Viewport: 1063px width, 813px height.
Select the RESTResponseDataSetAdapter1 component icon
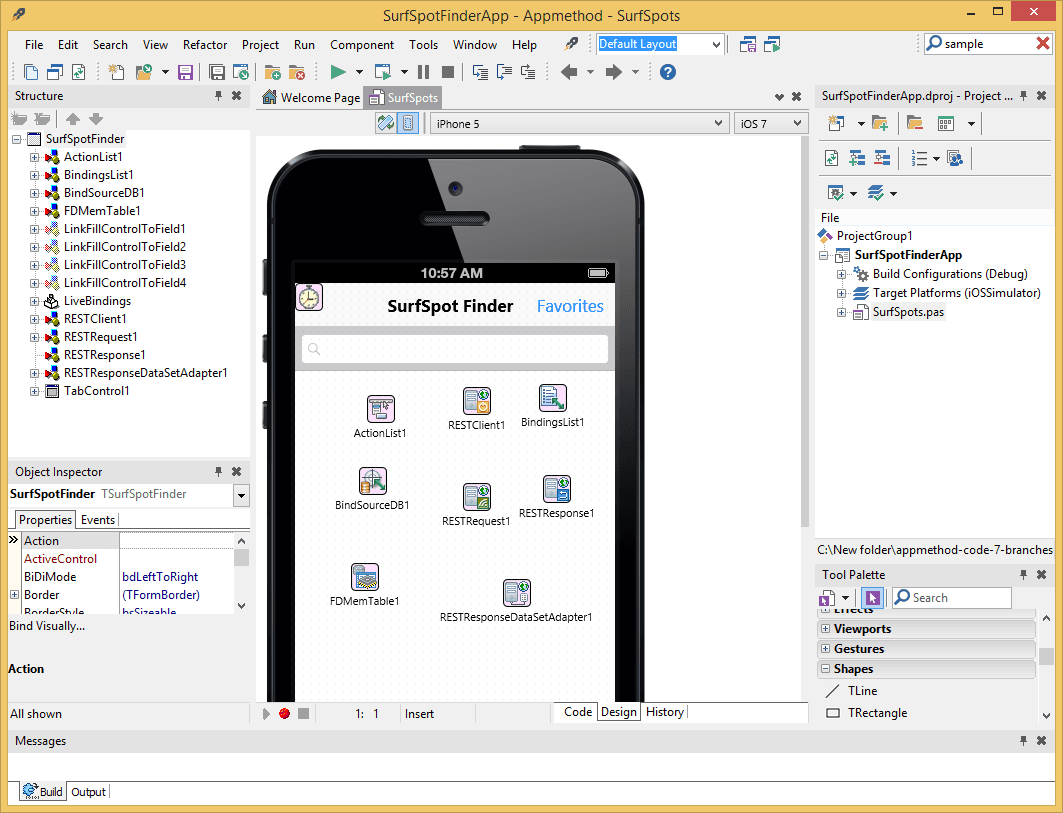(517, 593)
